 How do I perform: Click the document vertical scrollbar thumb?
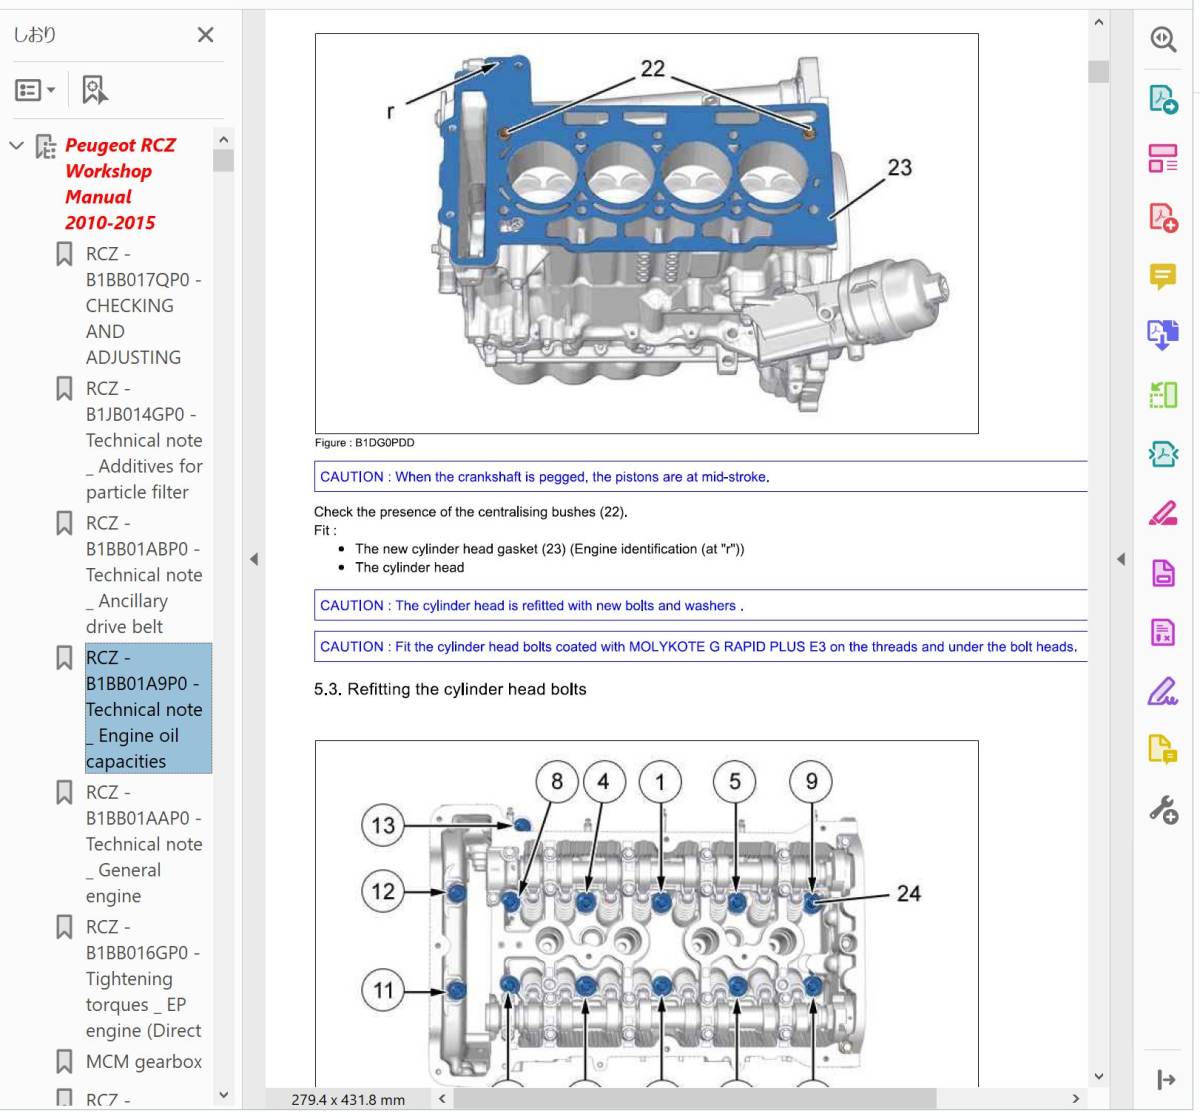1098,72
